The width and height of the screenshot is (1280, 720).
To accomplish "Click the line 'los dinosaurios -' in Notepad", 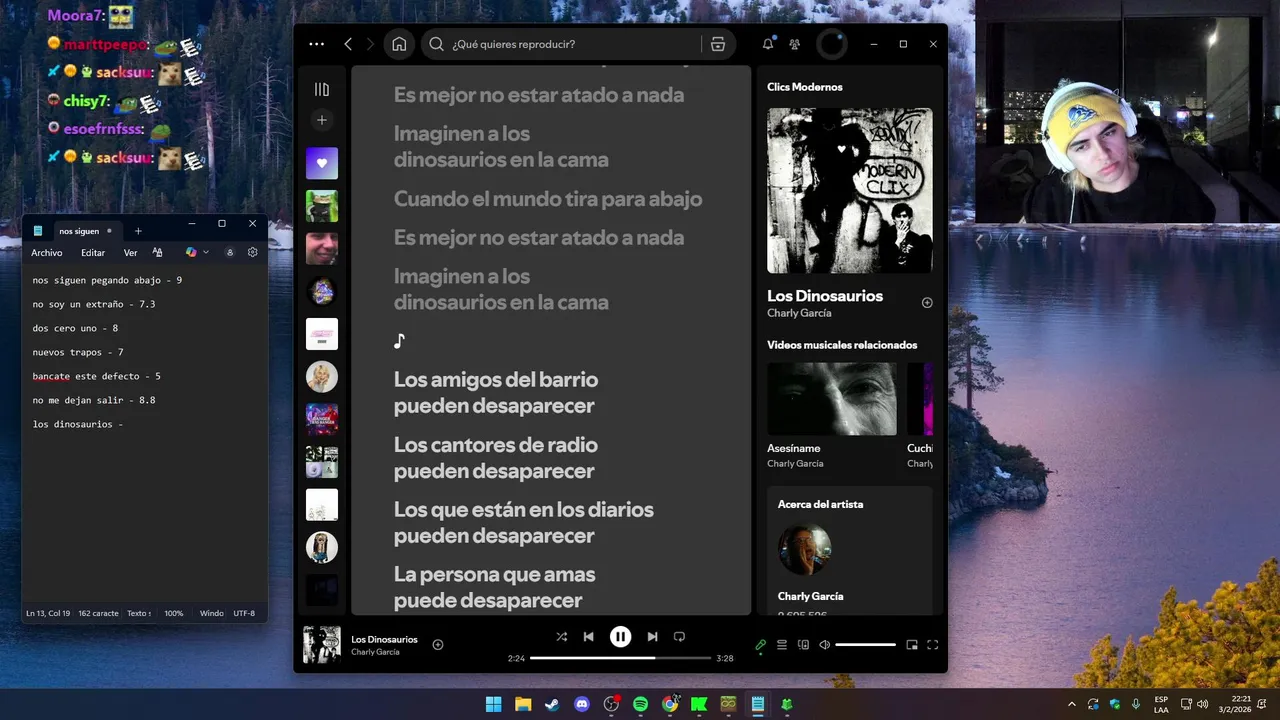I will click(78, 424).
